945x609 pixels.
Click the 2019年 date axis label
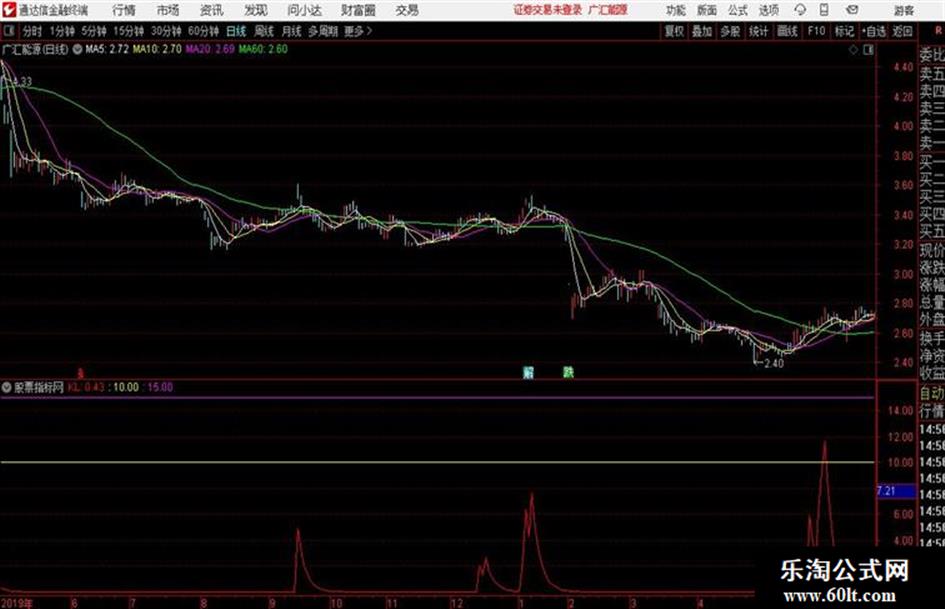click(x=16, y=603)
